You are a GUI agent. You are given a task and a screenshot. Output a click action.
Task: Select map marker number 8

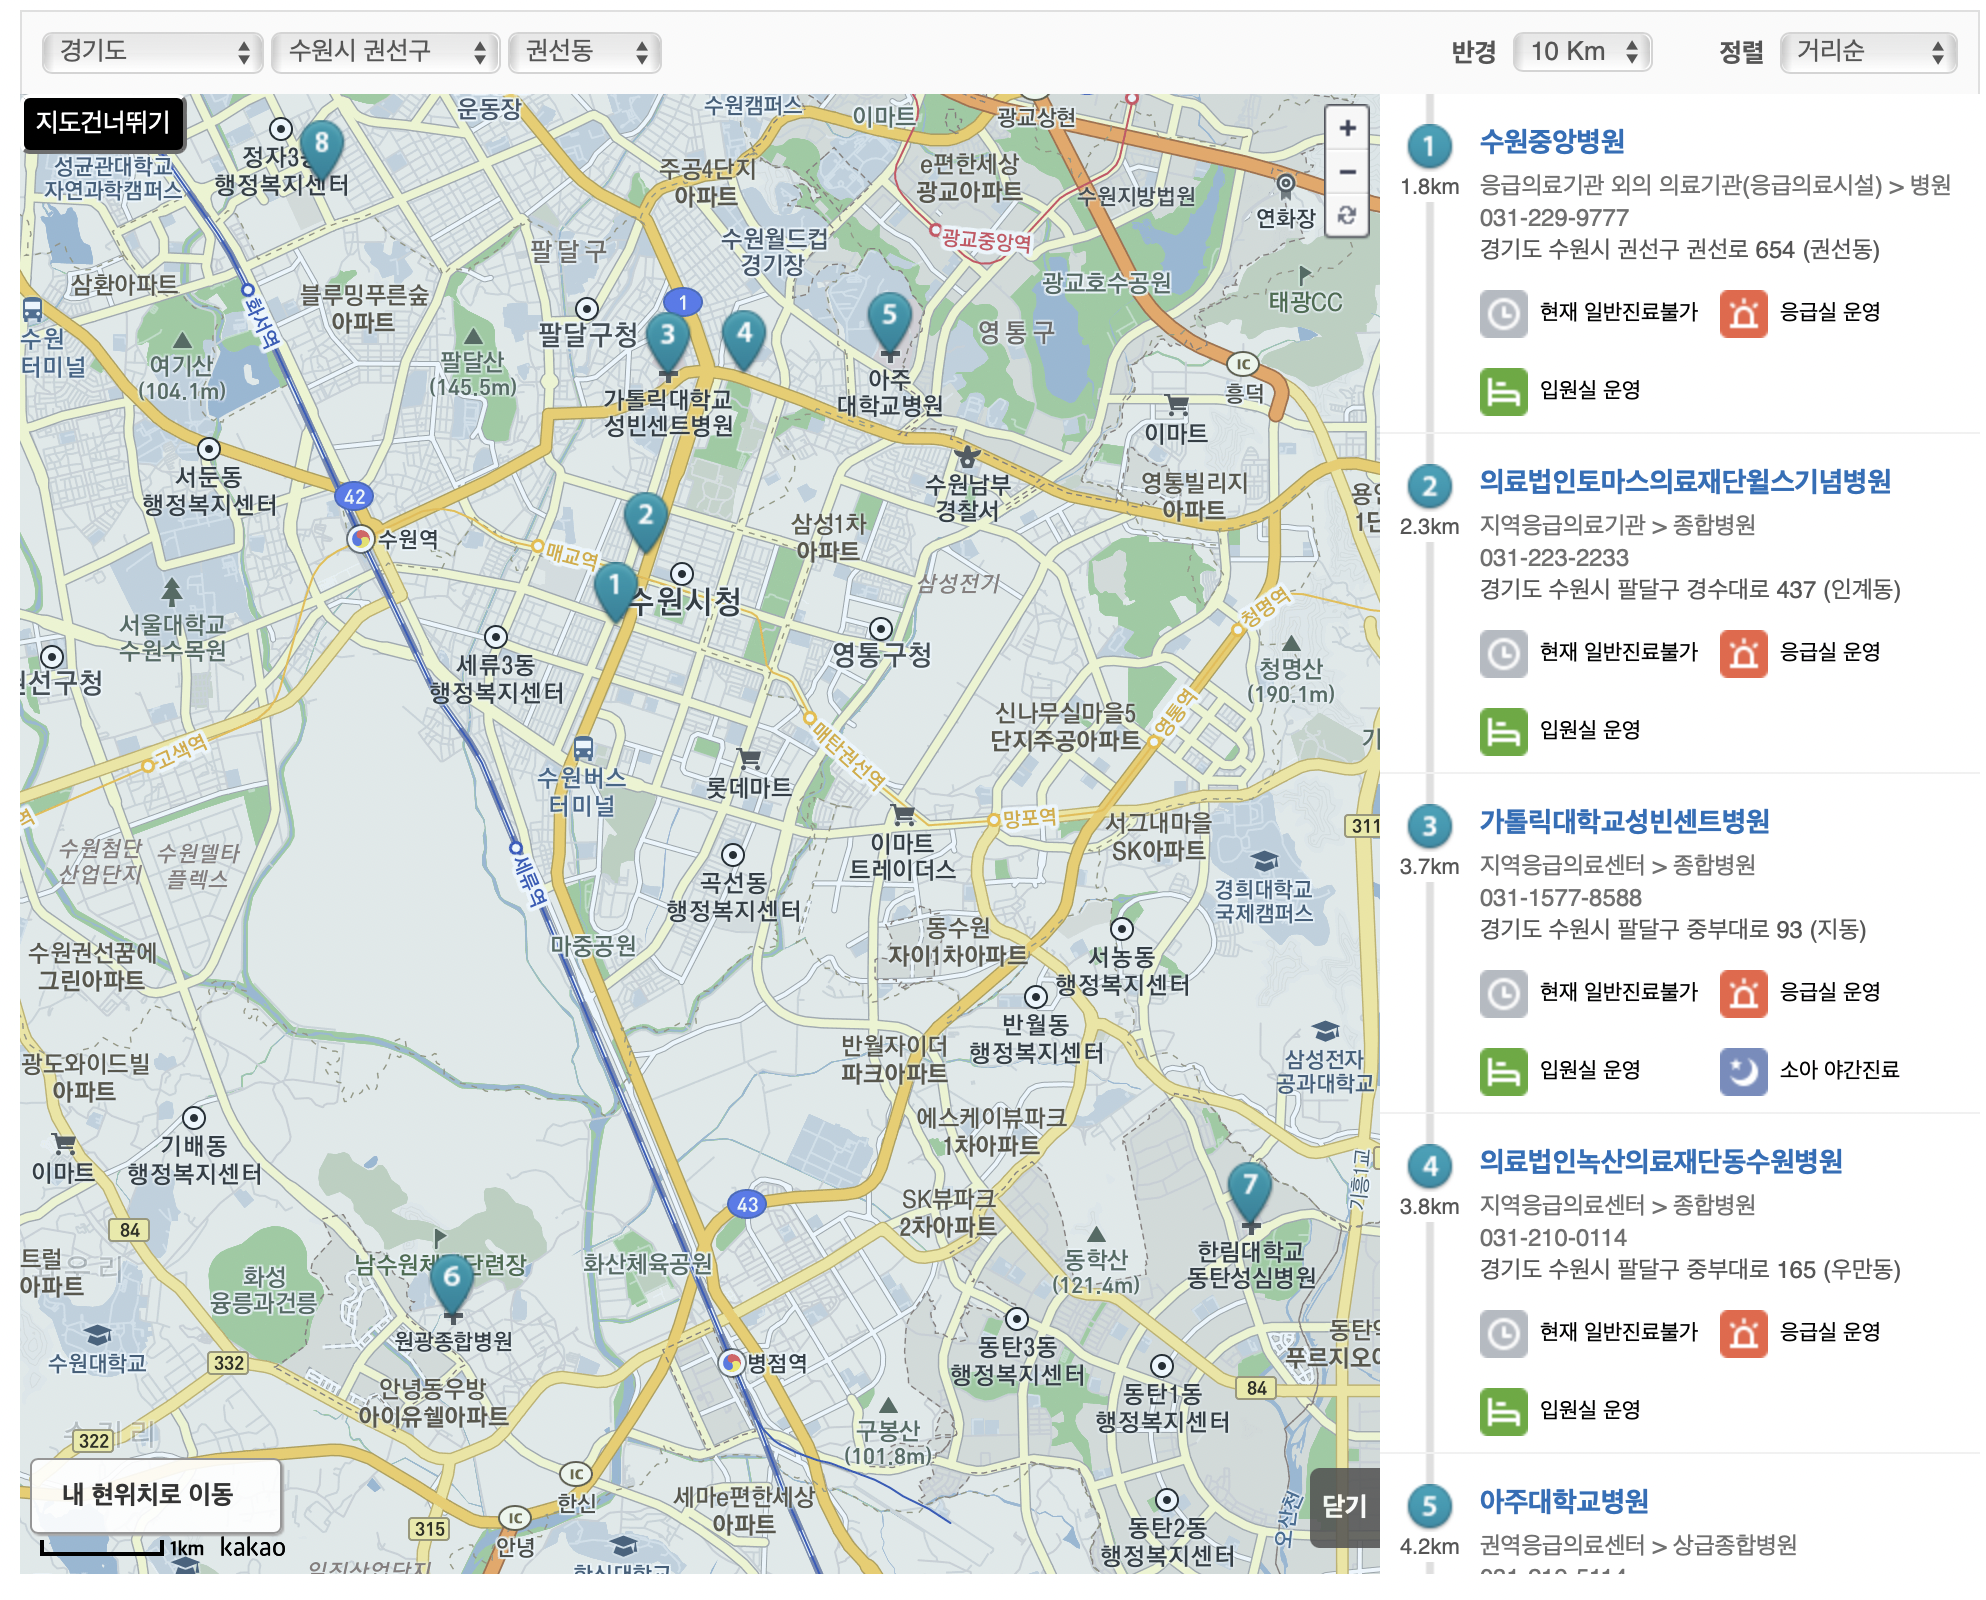321,145
